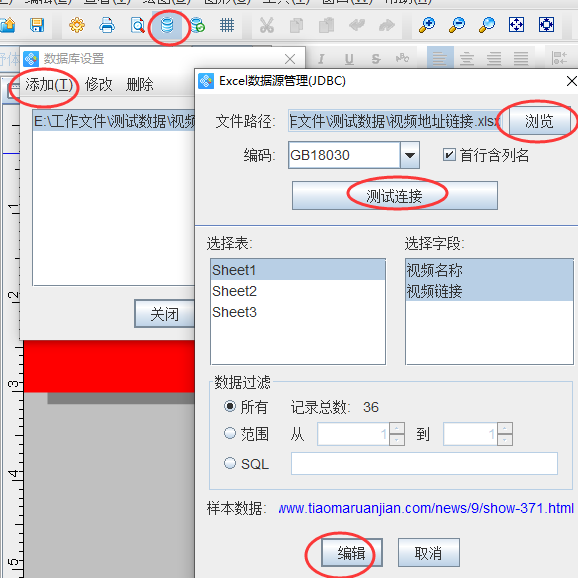Click the SQL filter text field

424,463
